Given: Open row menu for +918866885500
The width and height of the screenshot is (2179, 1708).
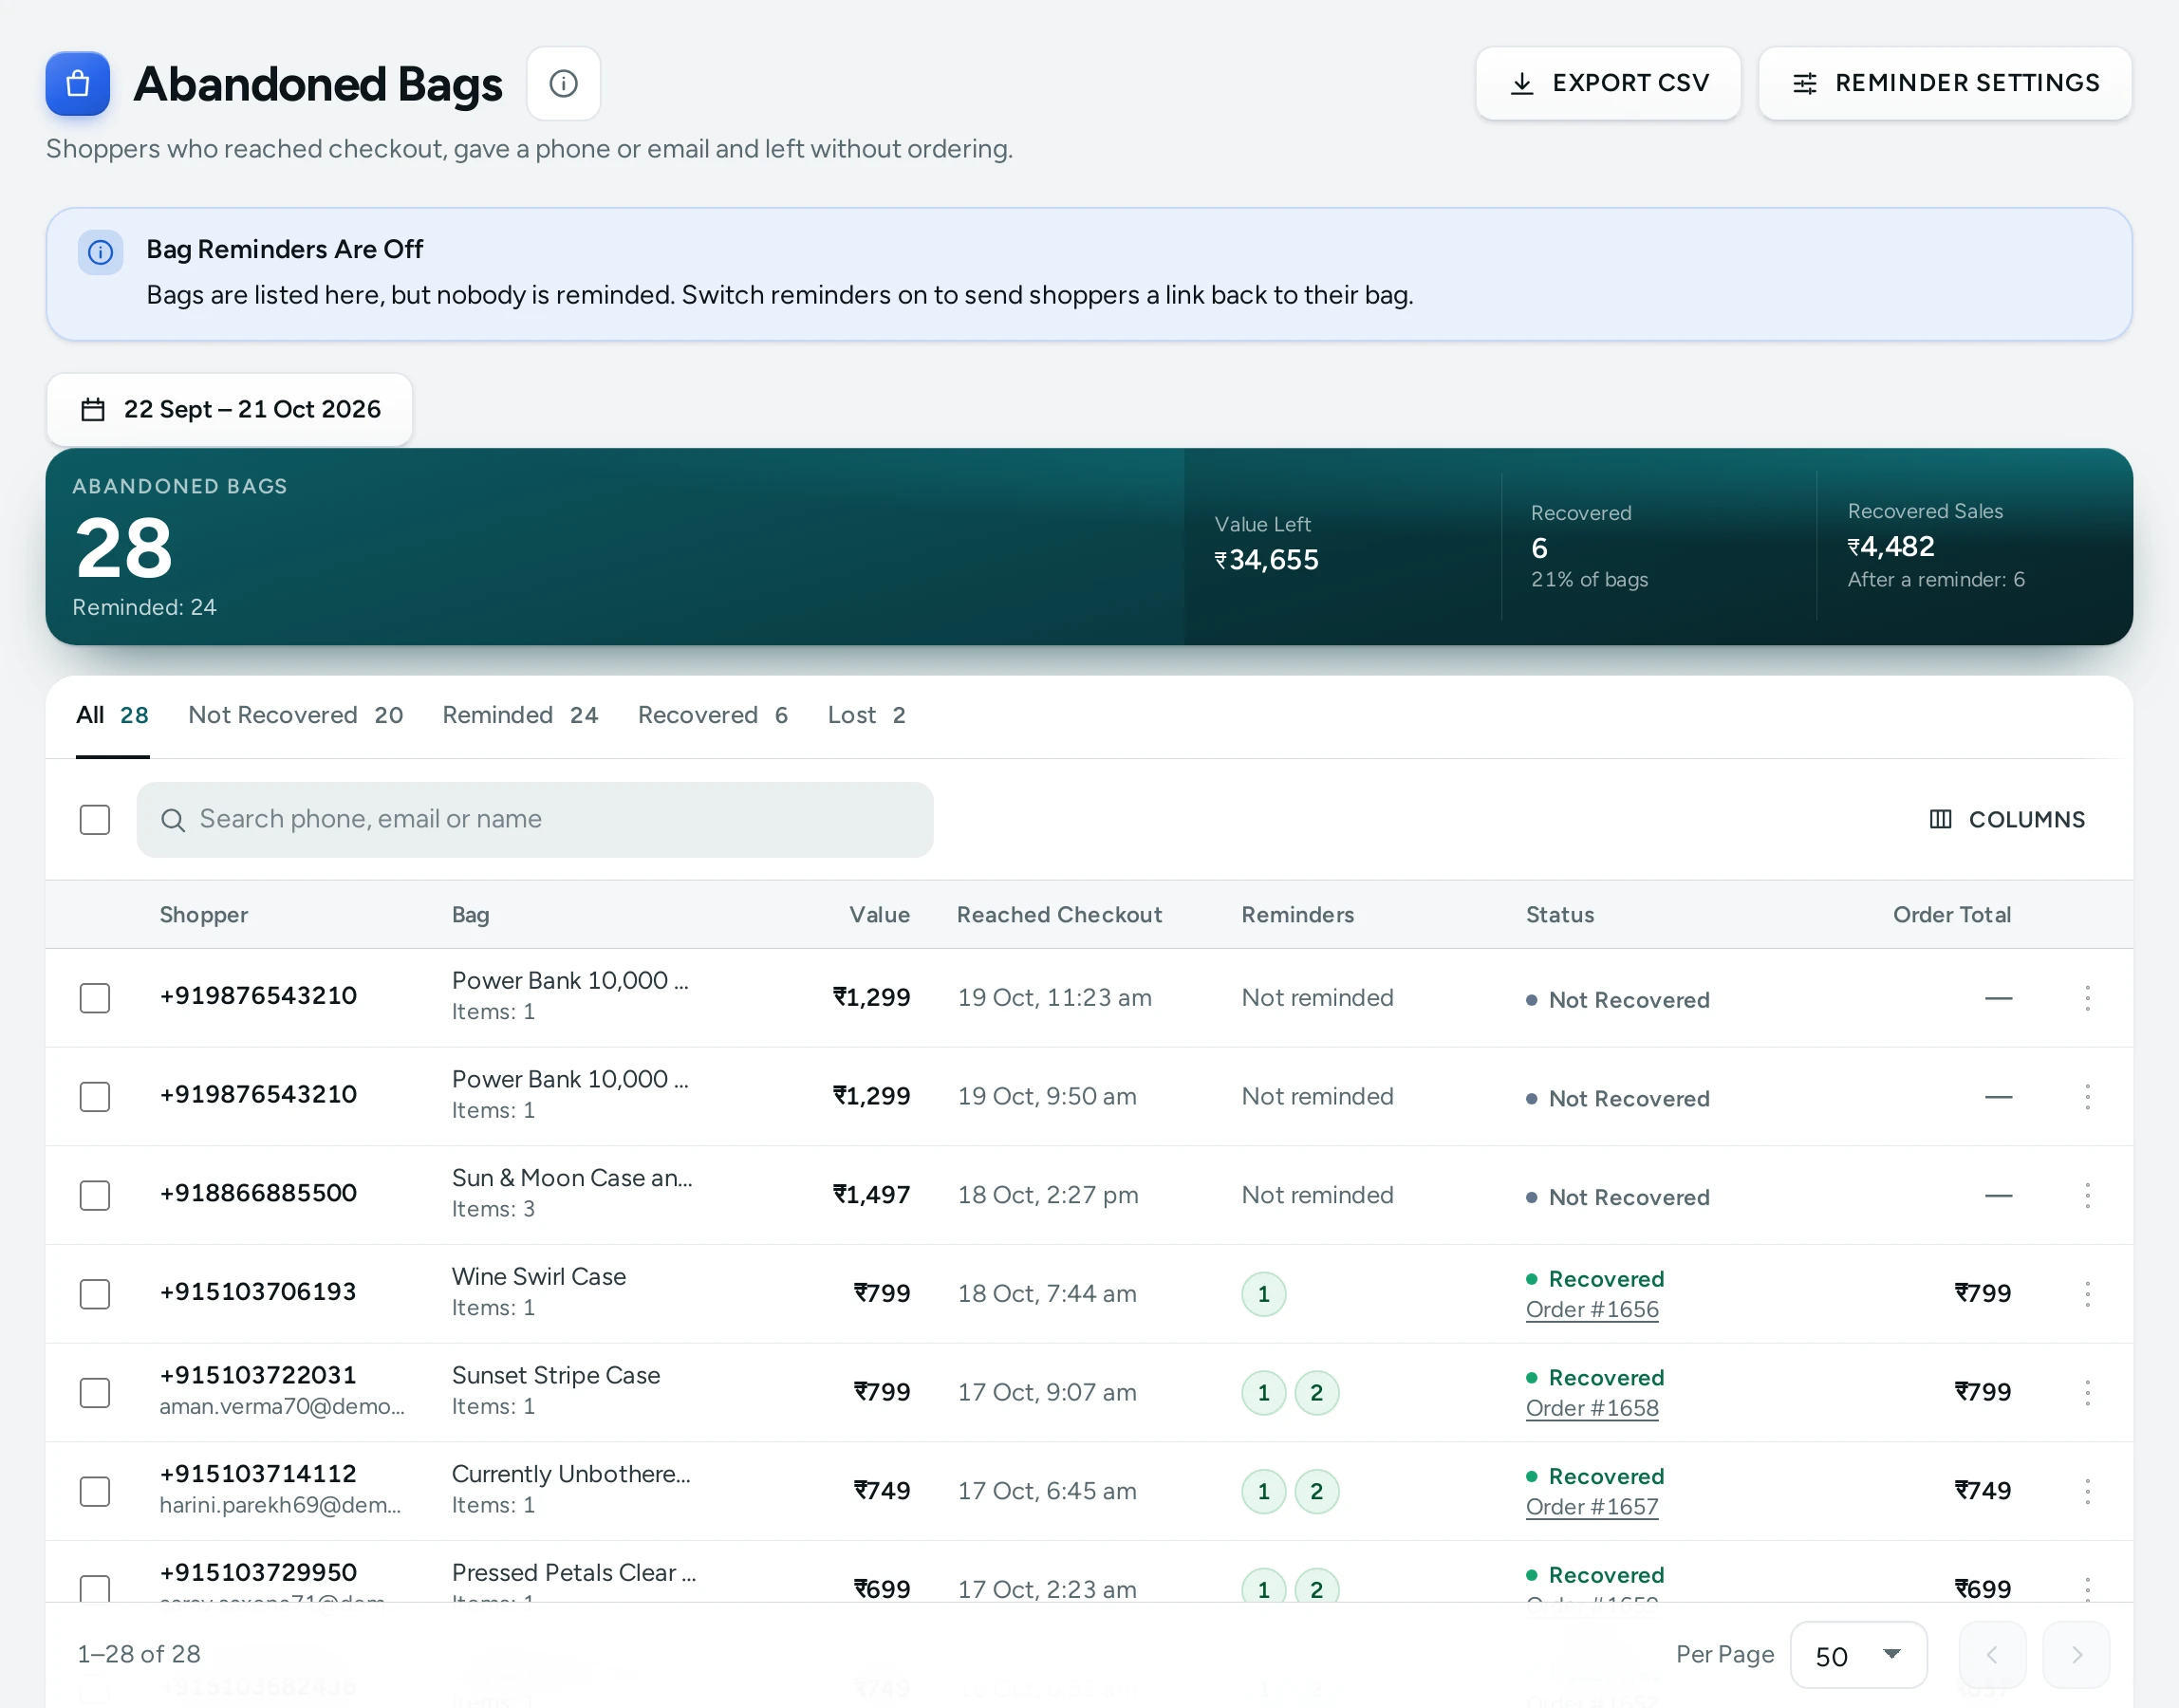Looking at the screenshot, I should click(2087, 1195).
